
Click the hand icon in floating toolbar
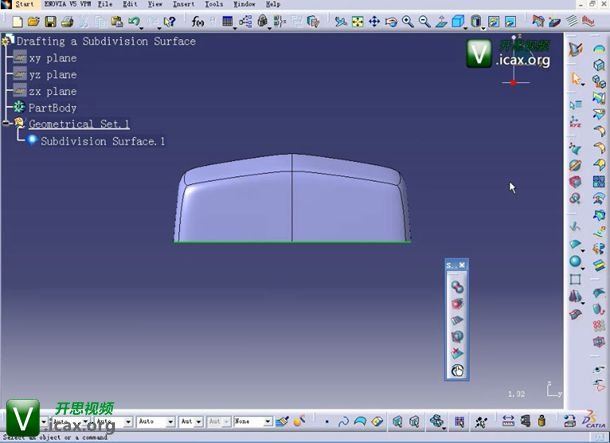[456, 370]
